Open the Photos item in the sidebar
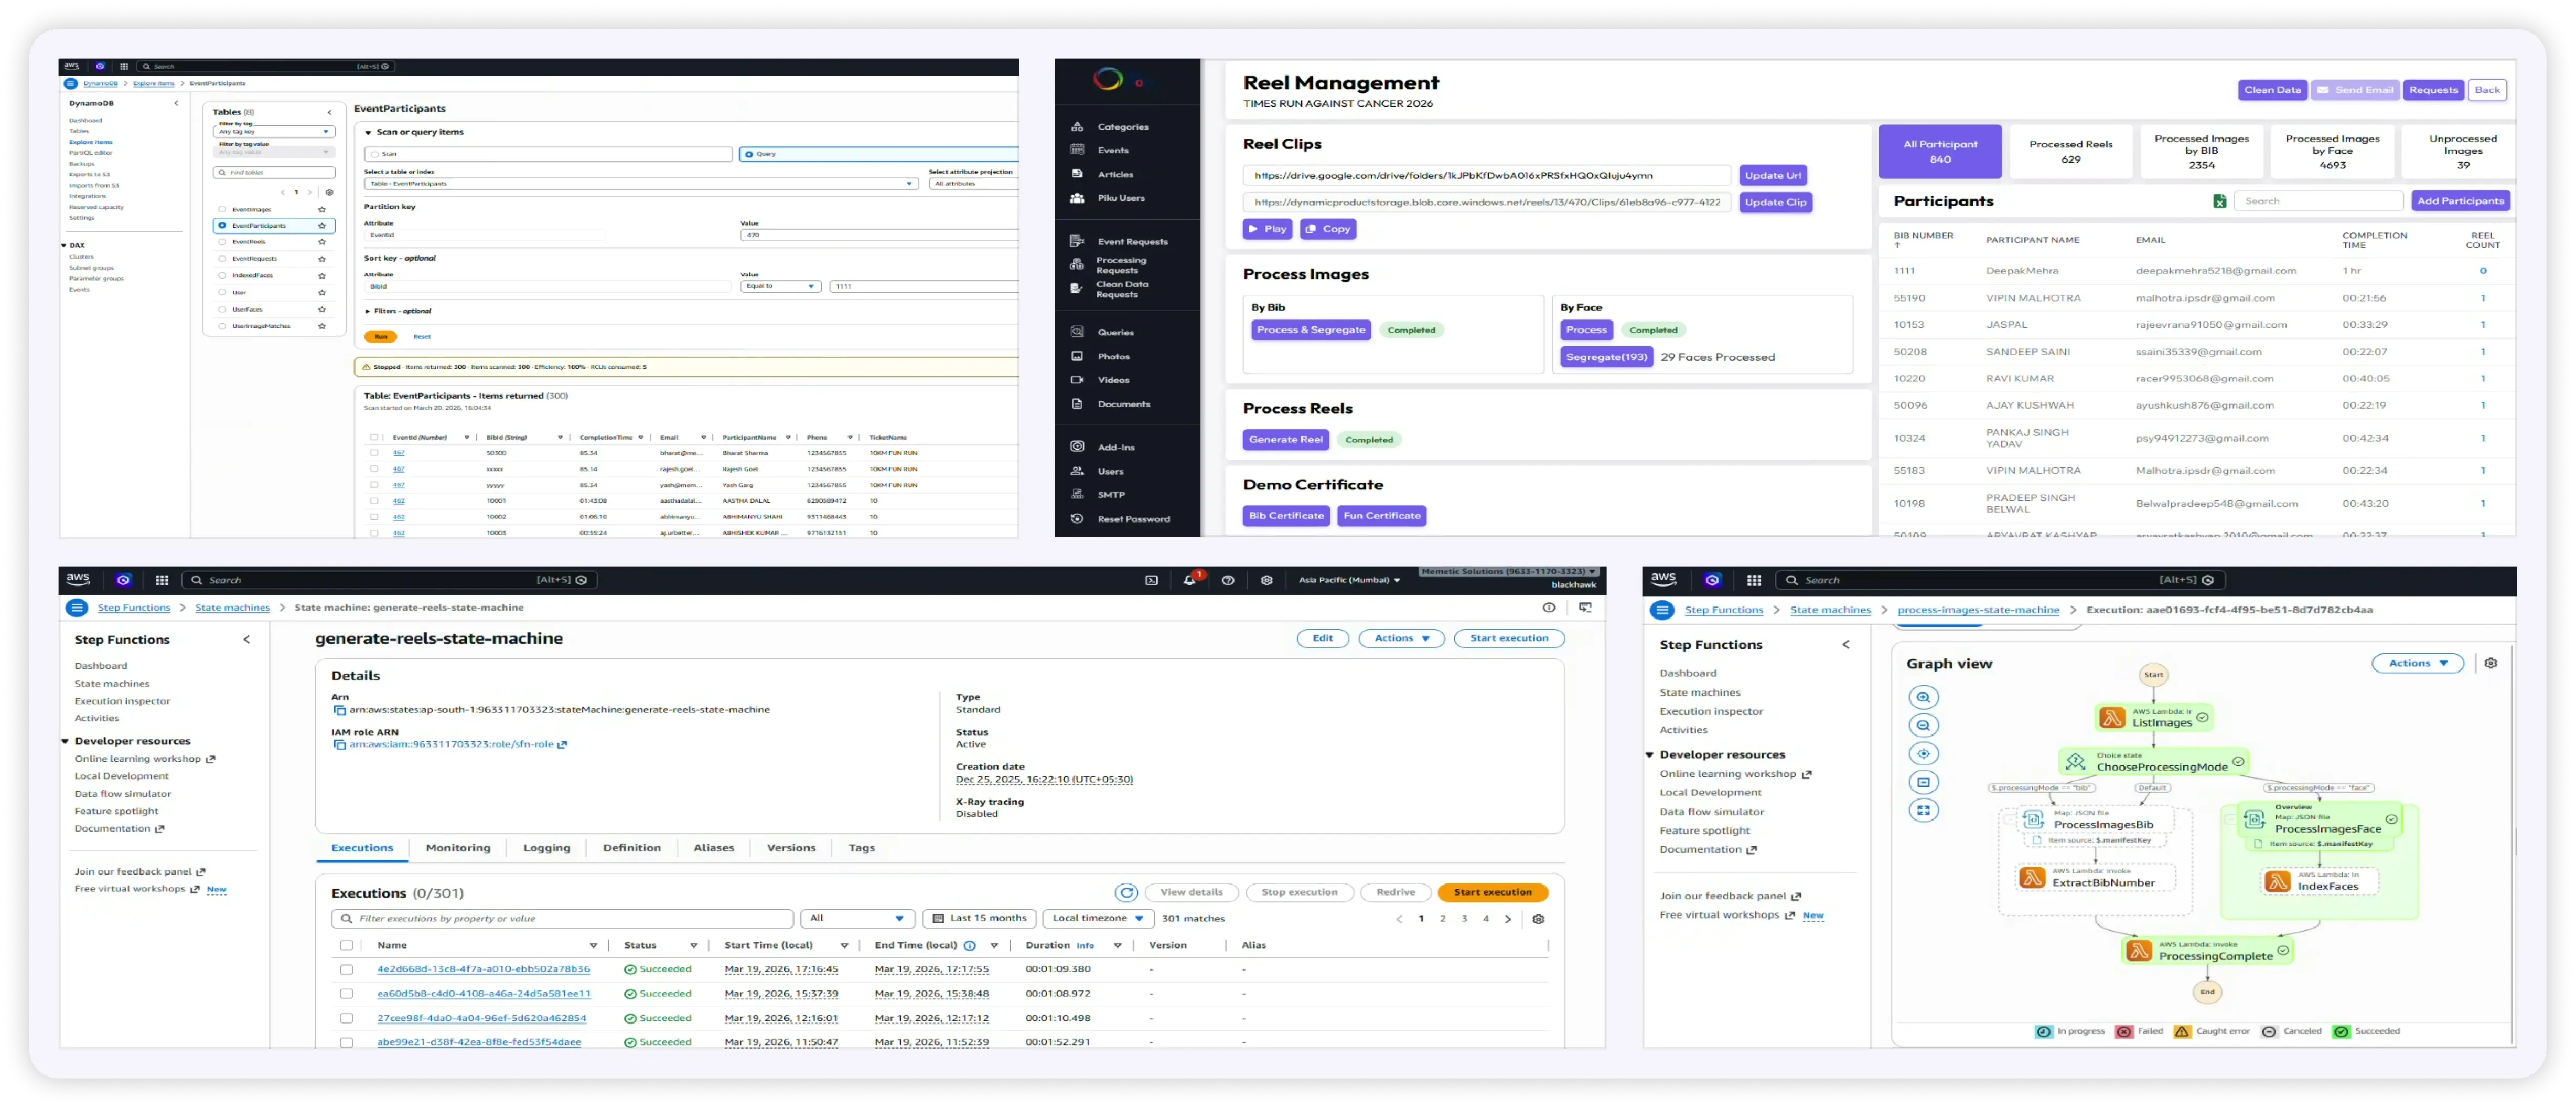Screen dimensions: 2576x1108 1113,356
